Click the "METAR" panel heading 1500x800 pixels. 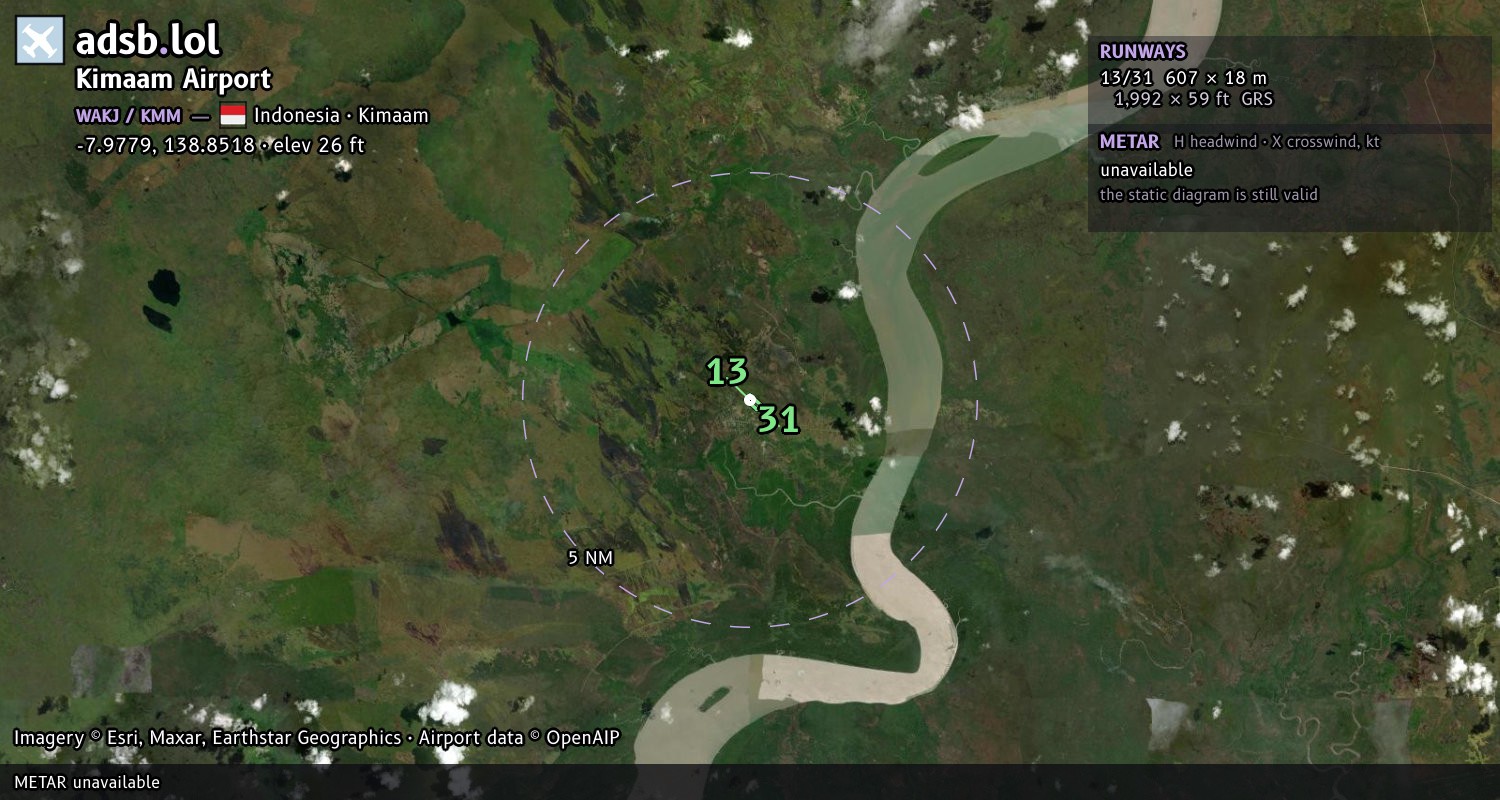pos(1129,142)
